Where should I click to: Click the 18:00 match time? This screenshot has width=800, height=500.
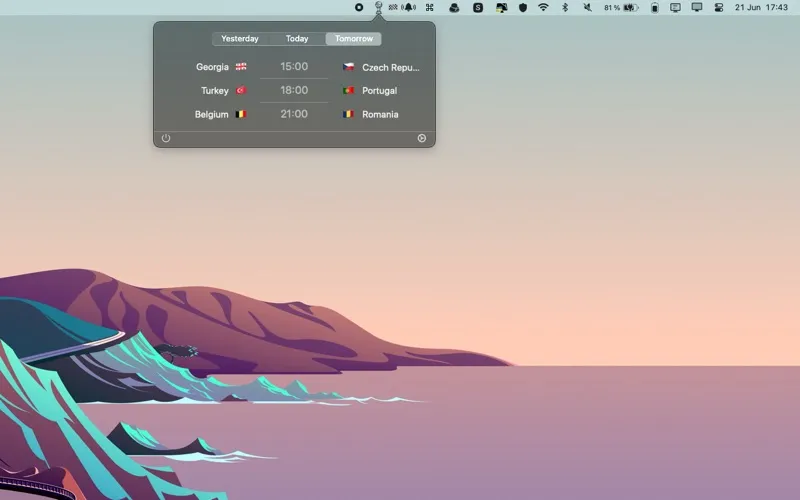click(294, 90)
